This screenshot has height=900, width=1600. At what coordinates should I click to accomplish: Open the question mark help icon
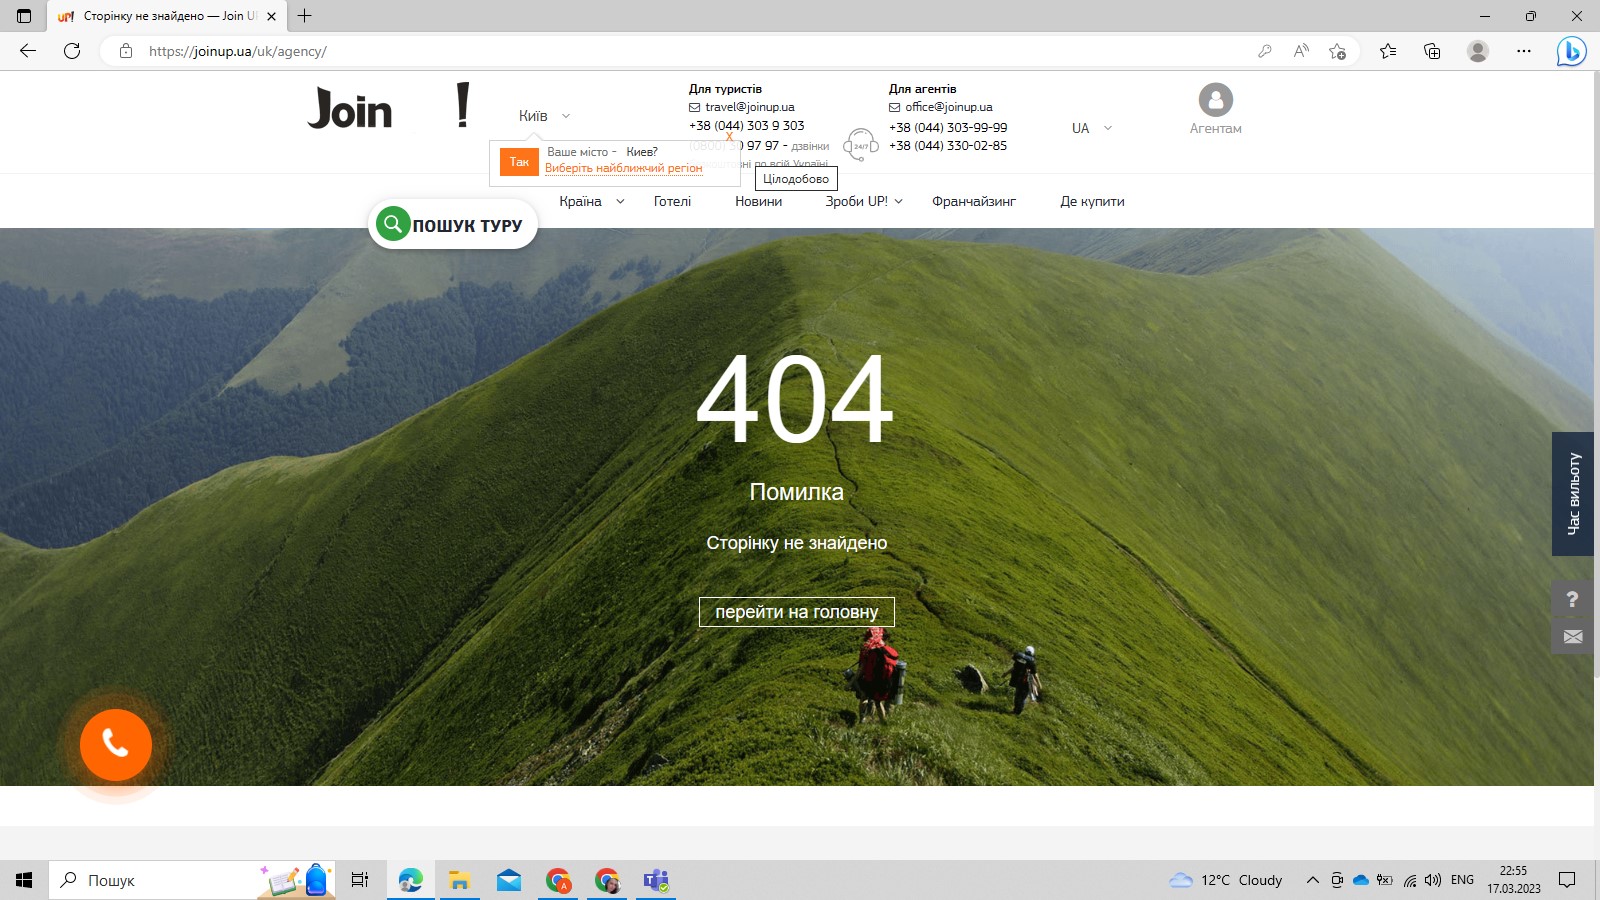(1572, 599)
